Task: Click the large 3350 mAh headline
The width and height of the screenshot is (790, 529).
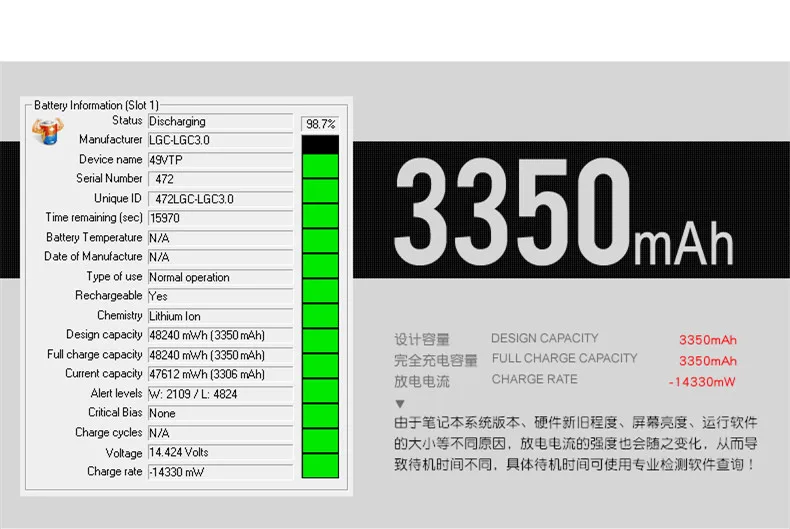Action: 563,211
